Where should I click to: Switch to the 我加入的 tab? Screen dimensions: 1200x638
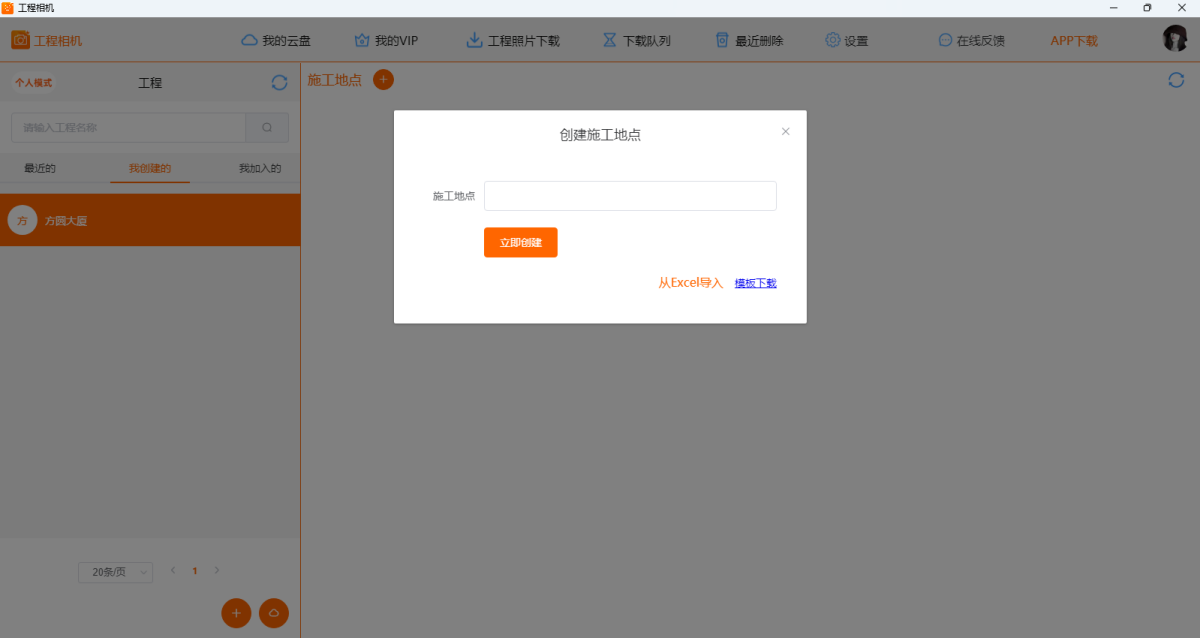point(259,168)
